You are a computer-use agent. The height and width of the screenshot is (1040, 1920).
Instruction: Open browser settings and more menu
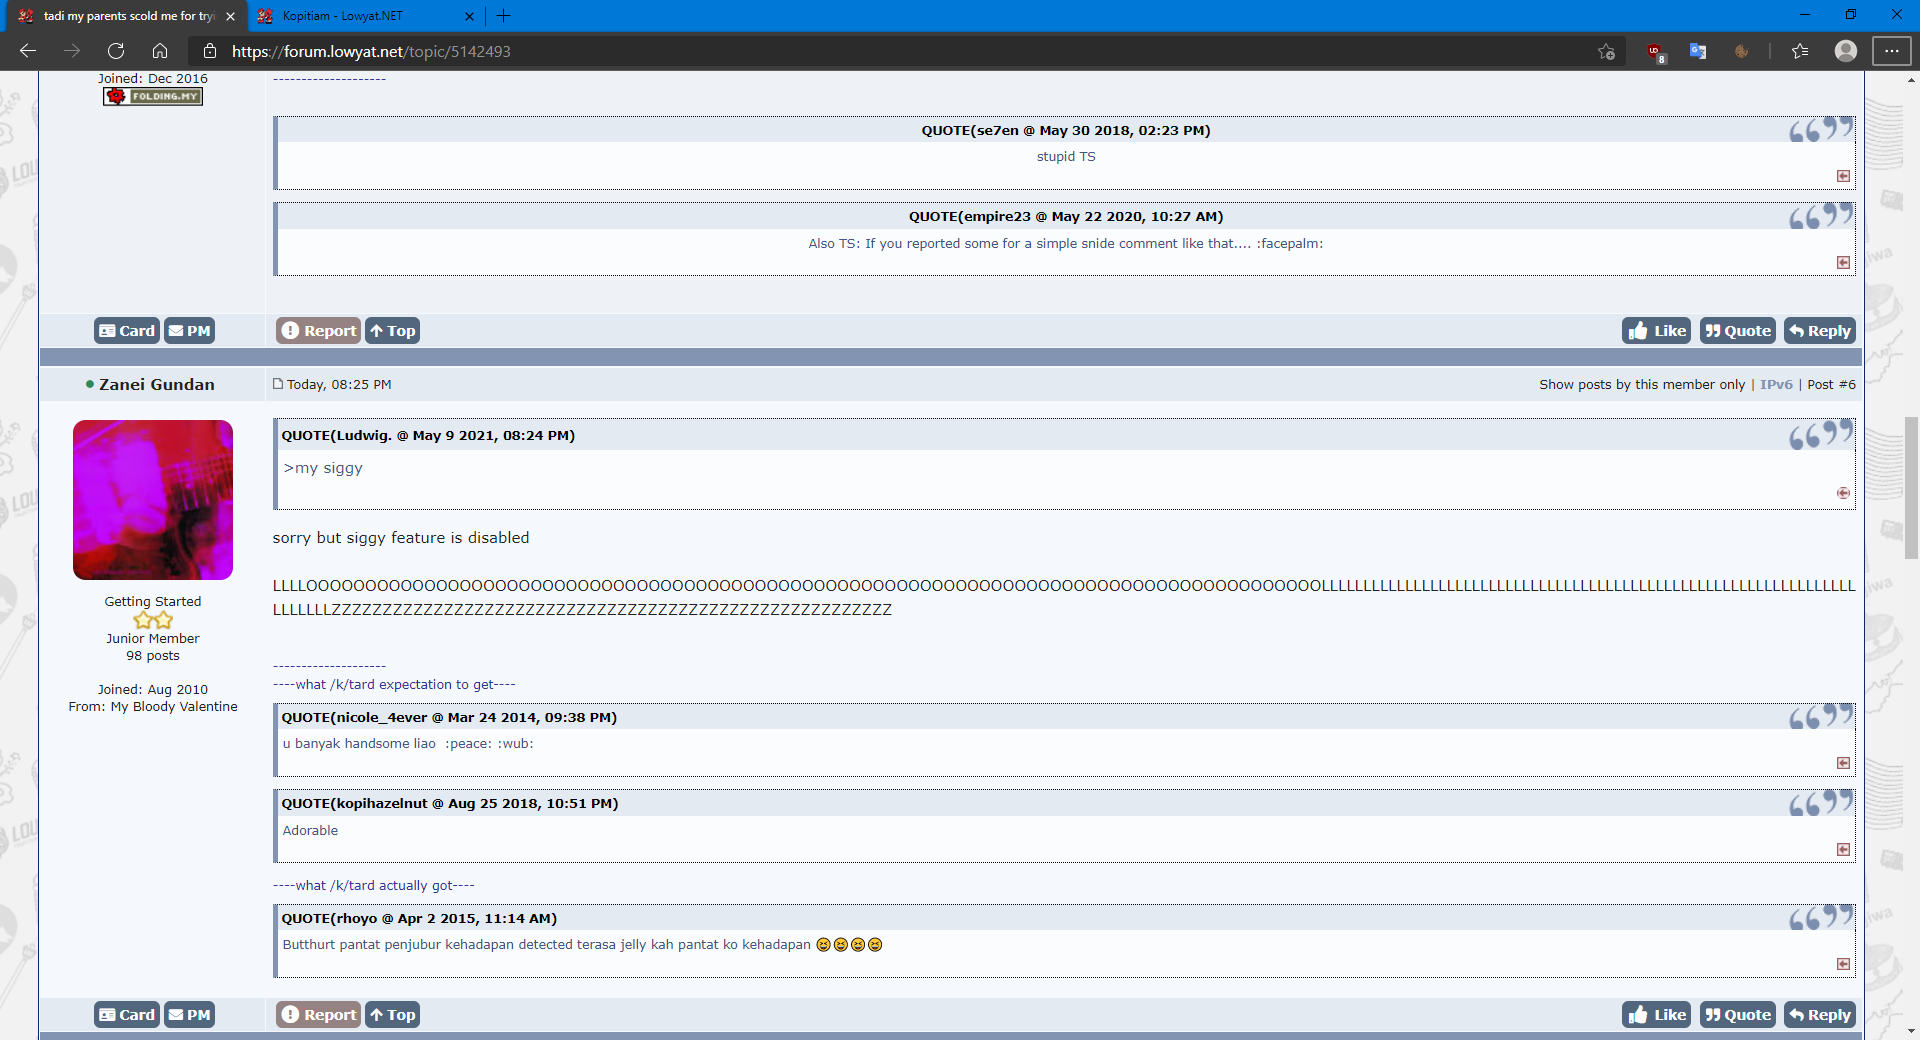point(1891,51)
